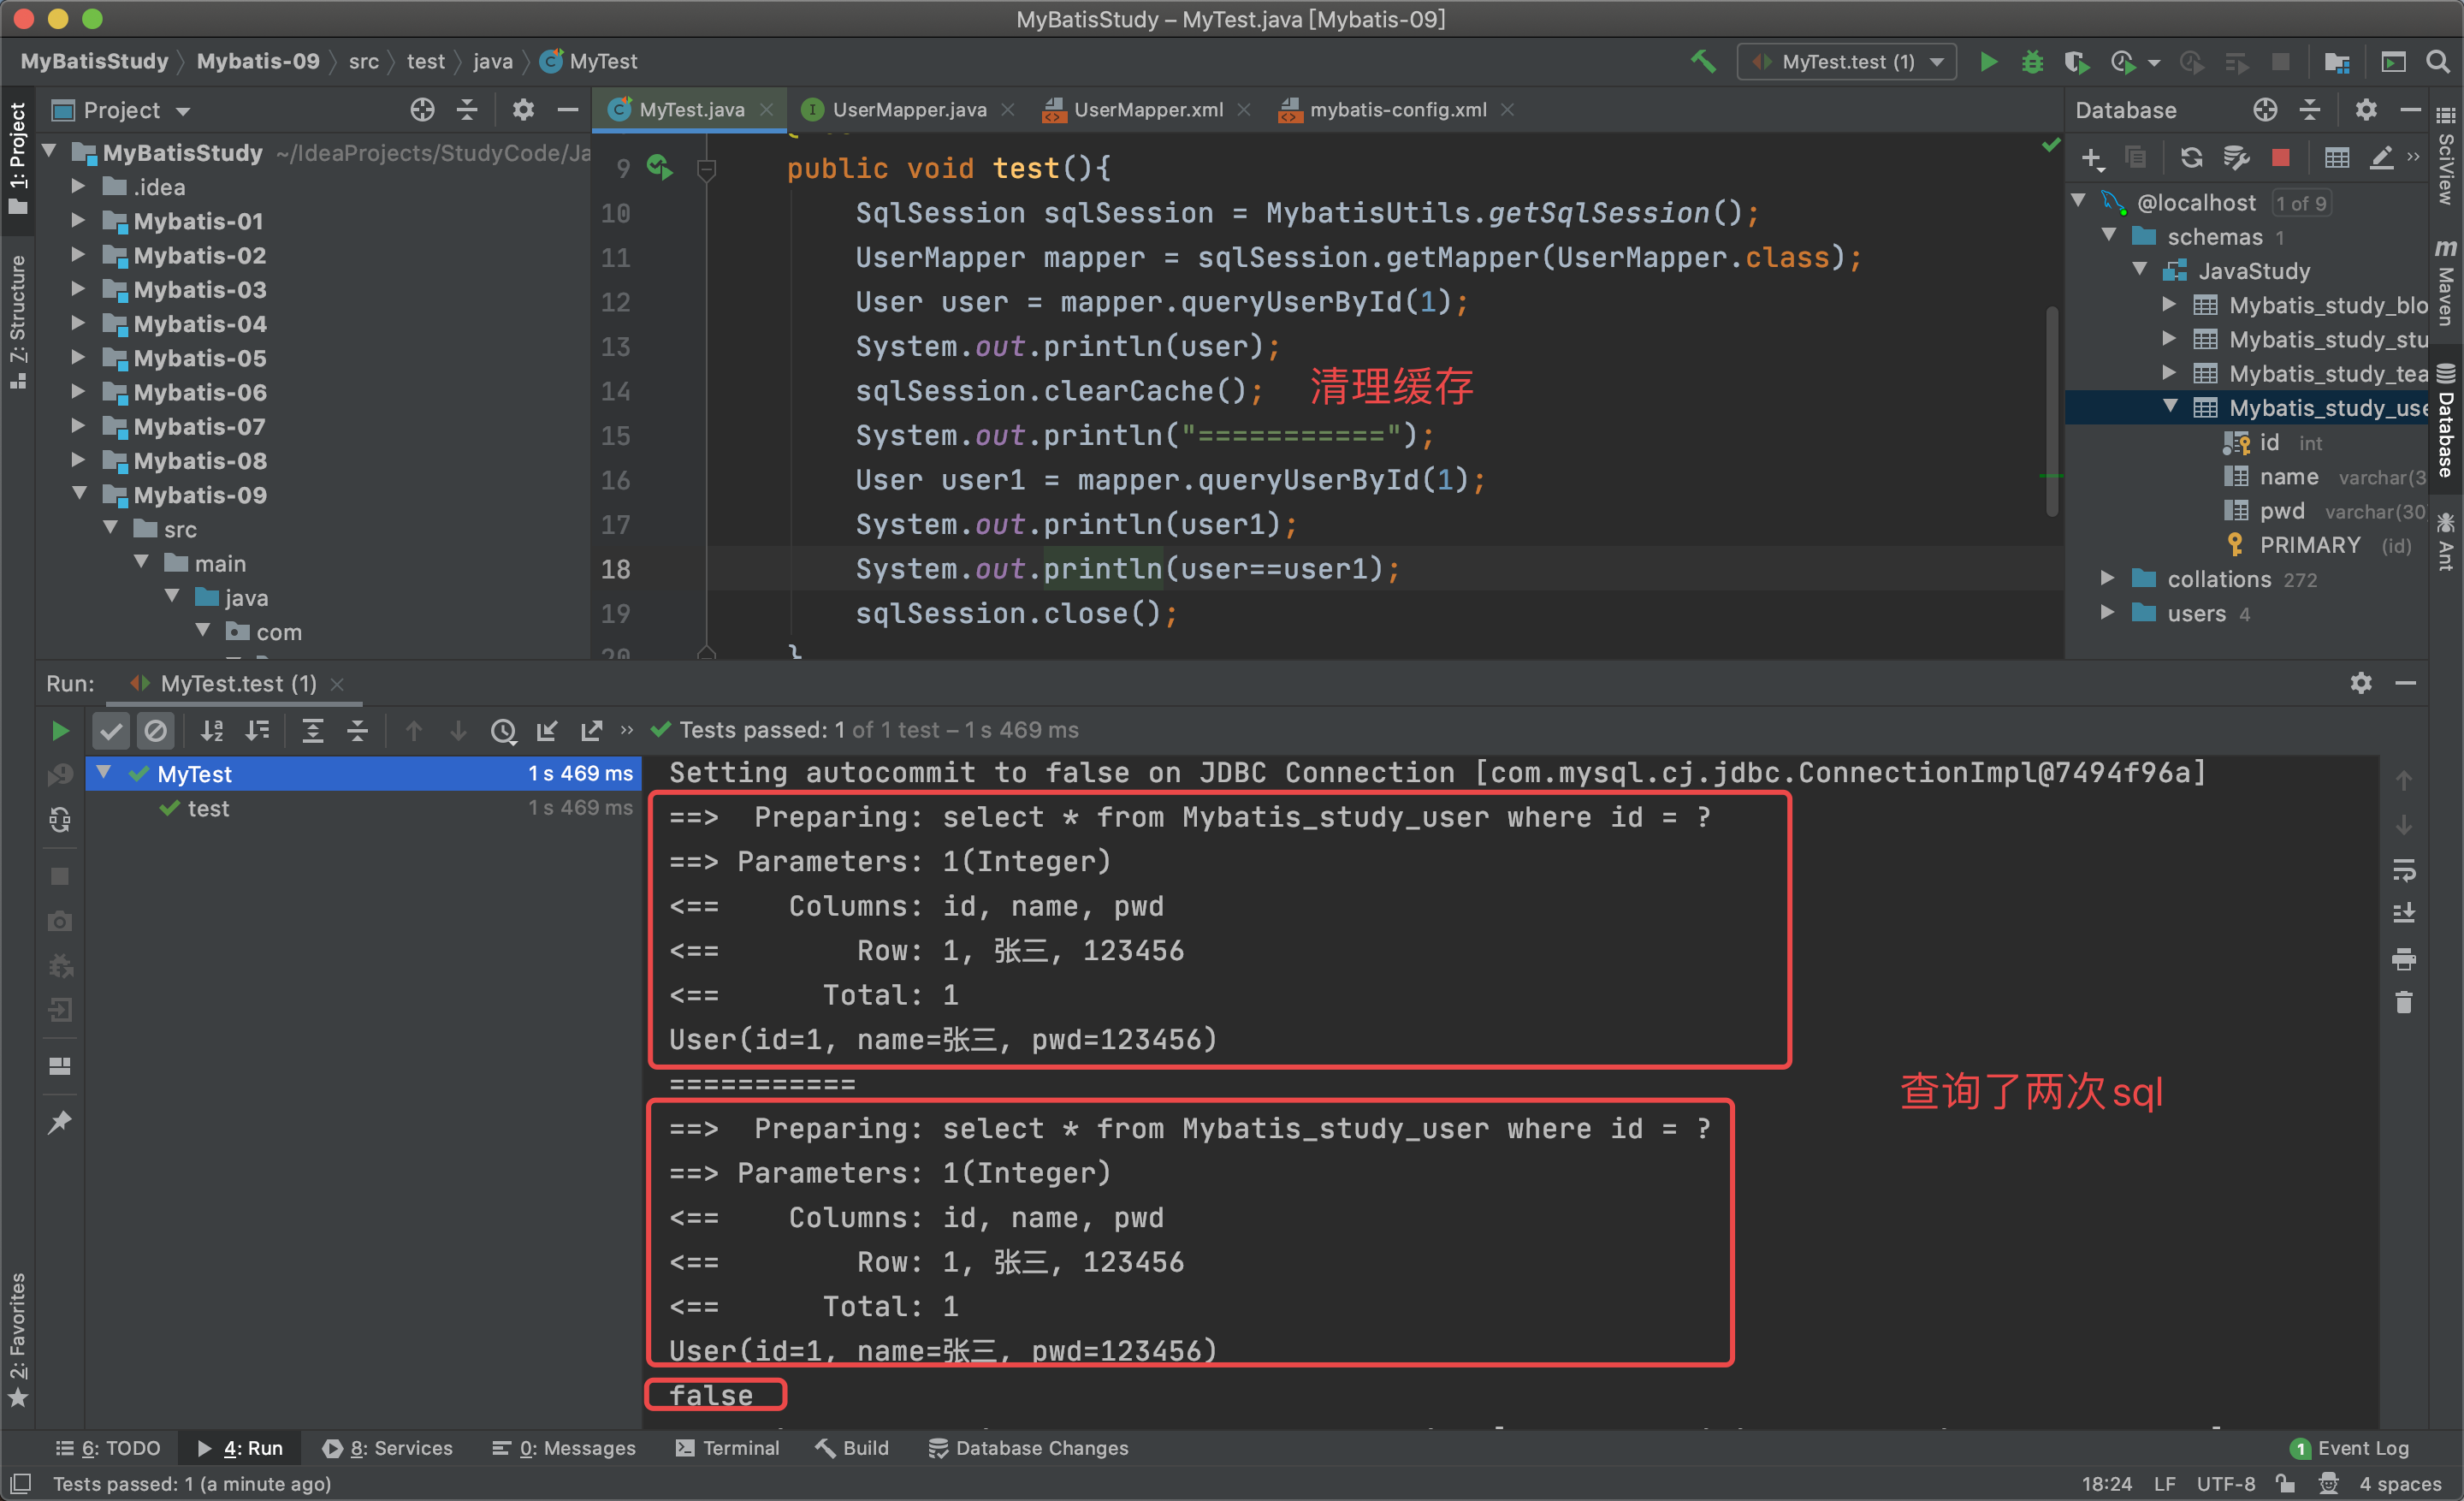Disconnect data source red stop icon

(x=2280, y=157)
